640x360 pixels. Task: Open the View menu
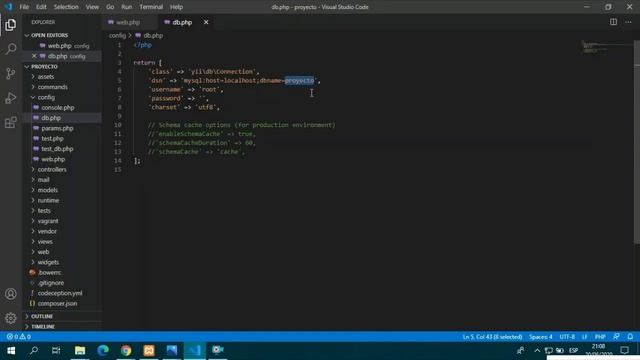coord(92,7)
